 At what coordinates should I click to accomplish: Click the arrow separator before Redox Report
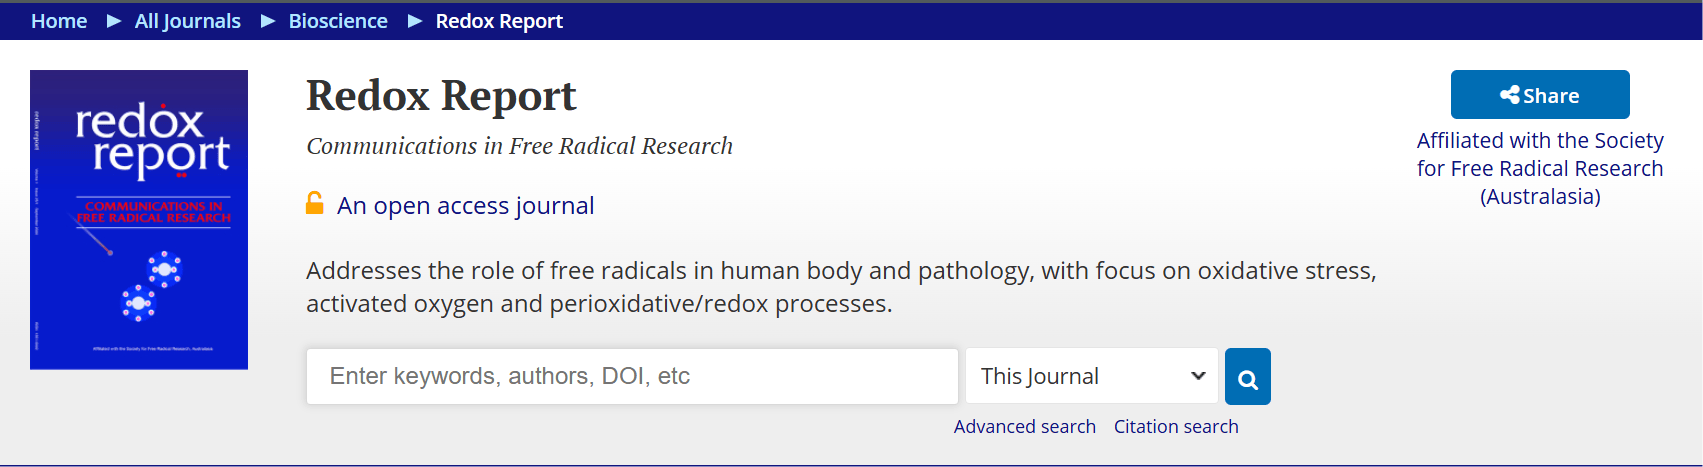click(415, 21)
